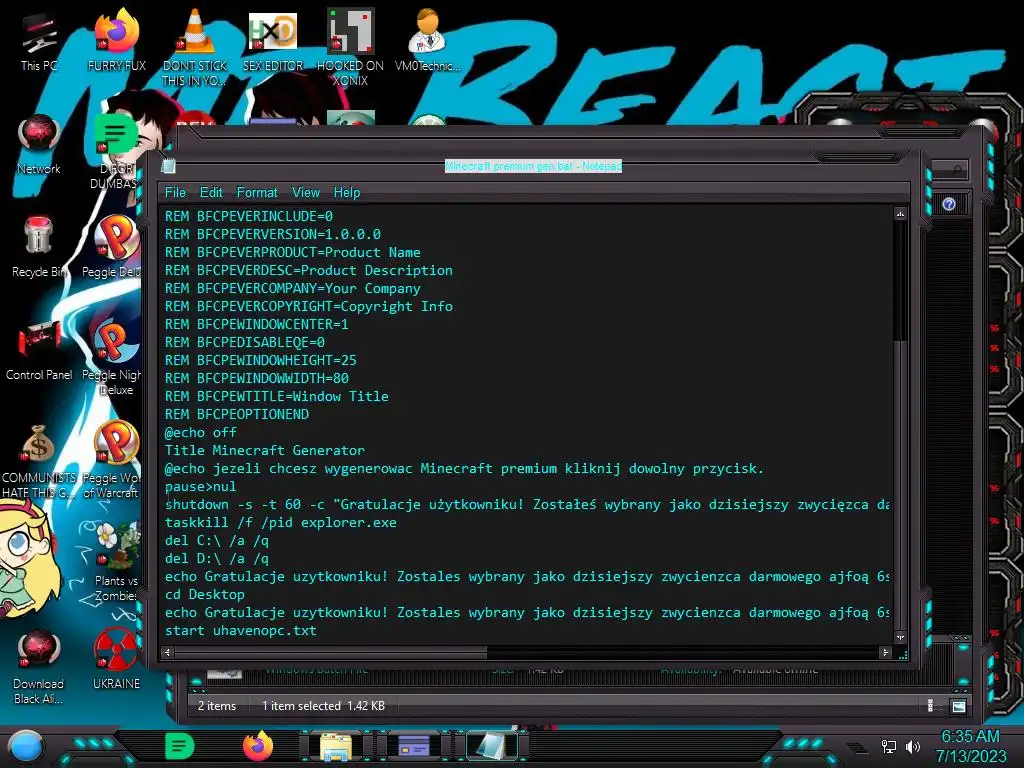Image resolution: width=1024 pixels, height=768 pixels.
Task: Click the blue help icon in Explorer window
Action: click(949, 204)
